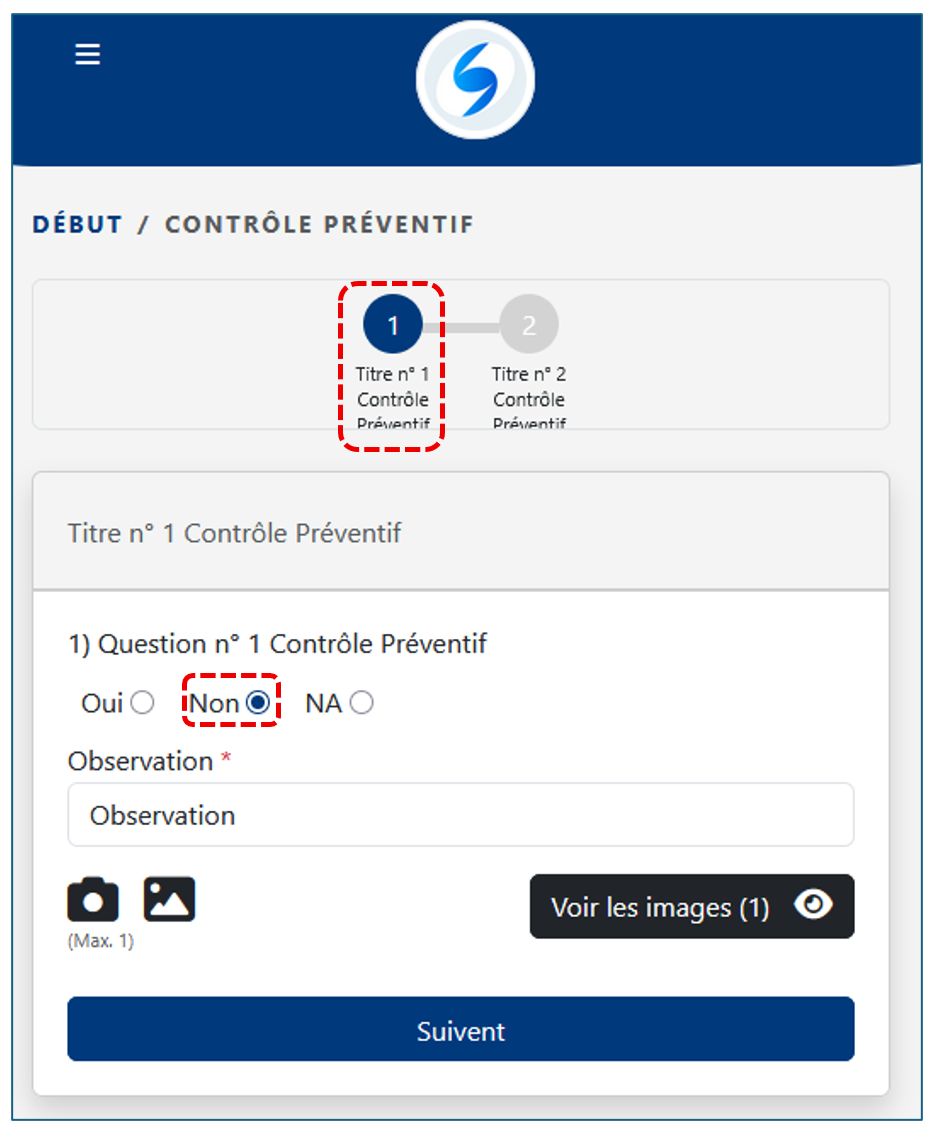932x1131 pixels.
Task: Click the Suivent button
Action: [x=460, y=1030]
